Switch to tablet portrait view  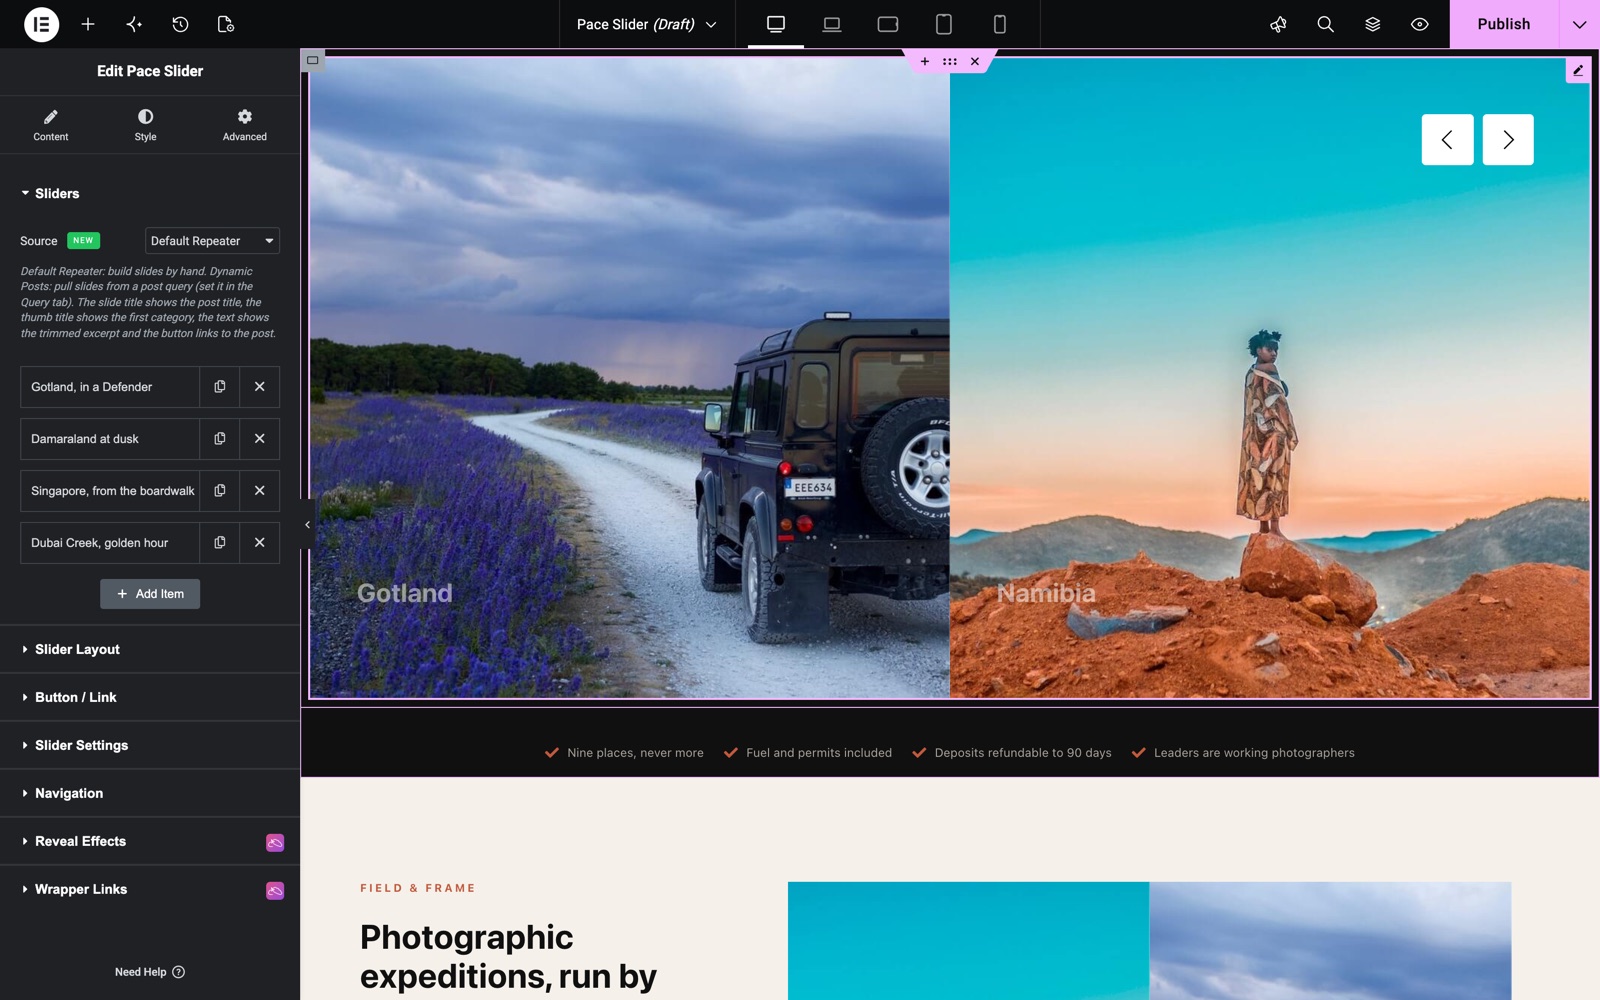(944, 24)
